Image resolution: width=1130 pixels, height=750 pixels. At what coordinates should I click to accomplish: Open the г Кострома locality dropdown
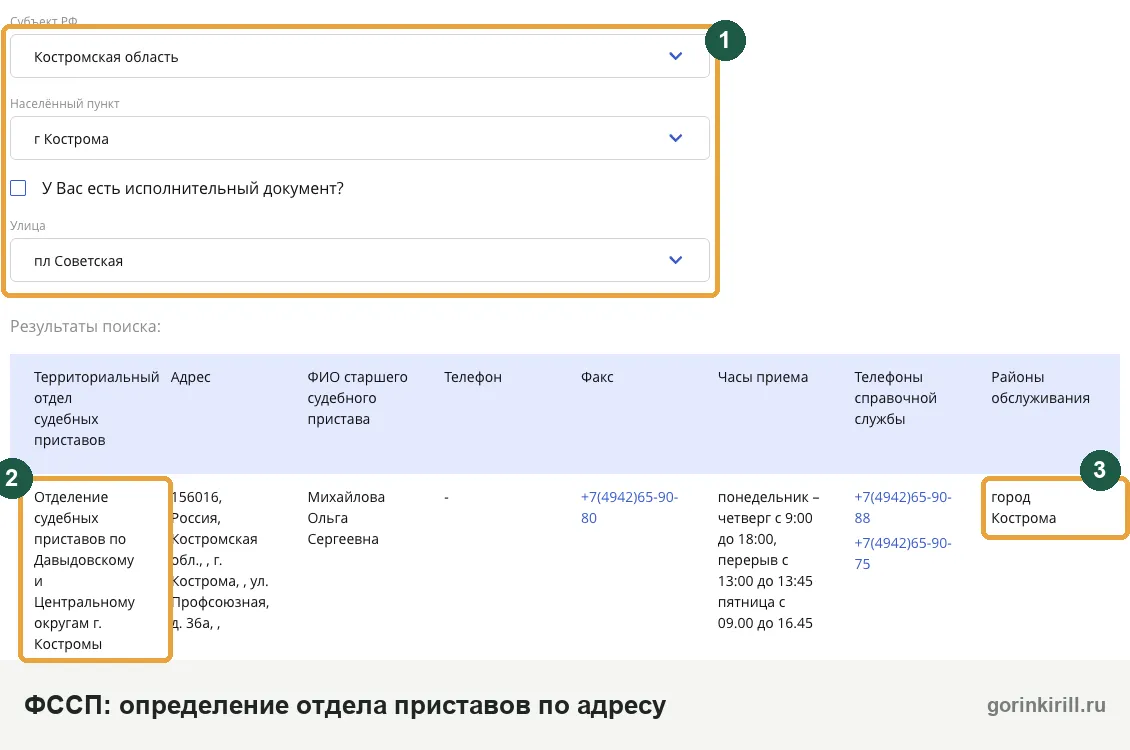(x=360, y=138)
